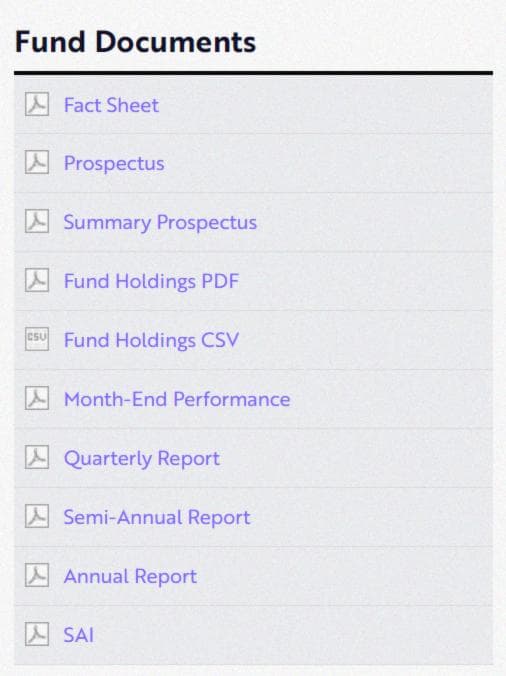Open the Summary Prospectus link
506x676 pixels.
point(160,223)
